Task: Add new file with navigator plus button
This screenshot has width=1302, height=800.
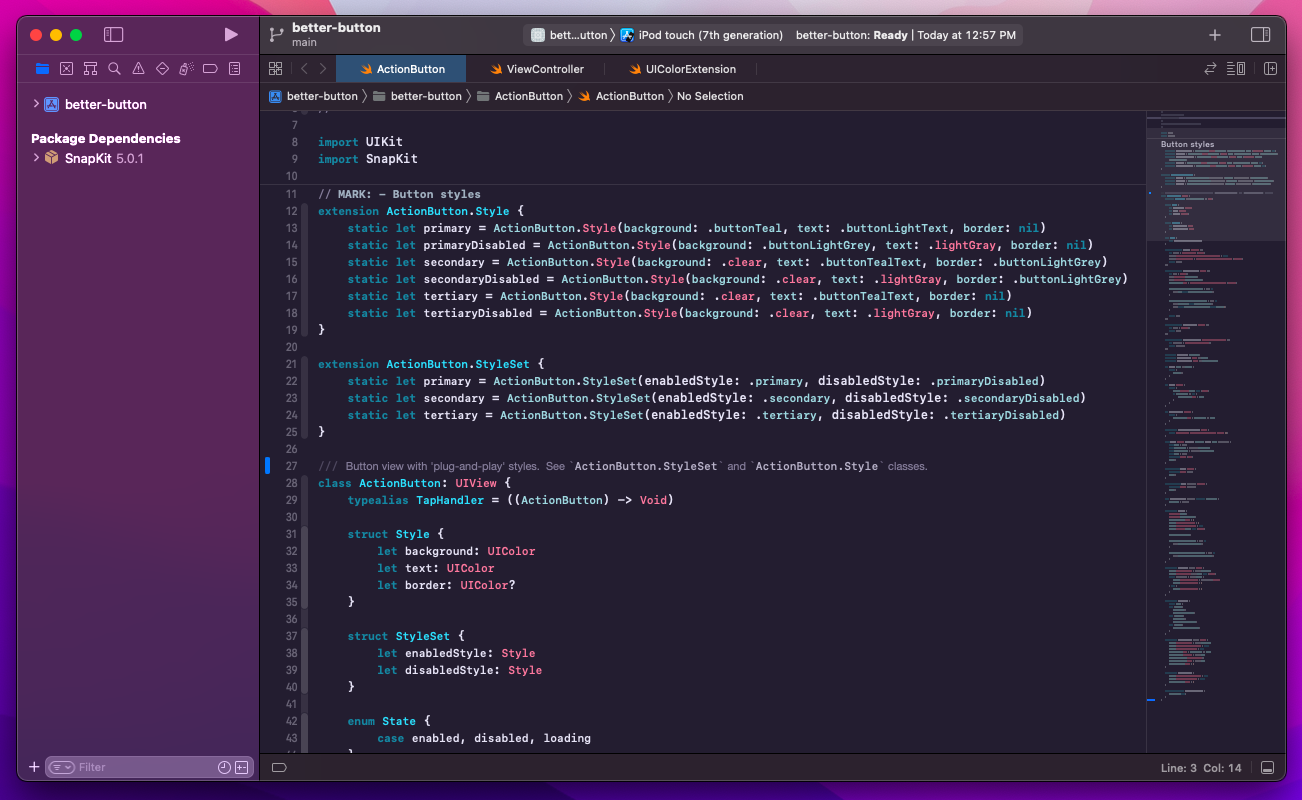Action: [x=34, y=767]
